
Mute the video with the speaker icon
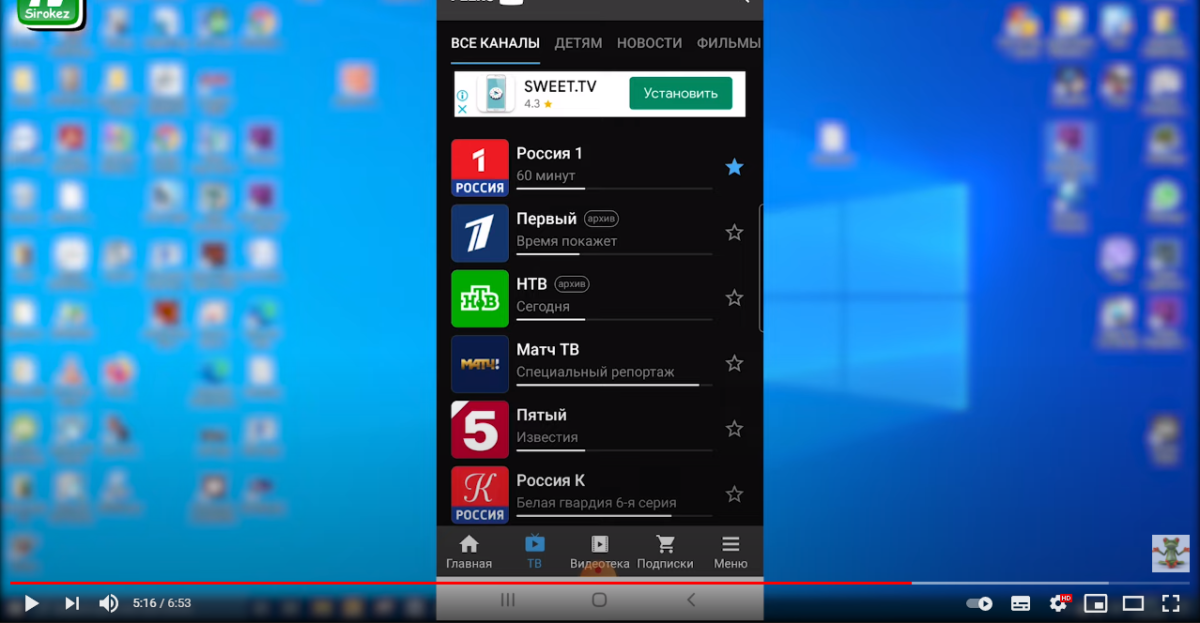click(x=108, y=603)
